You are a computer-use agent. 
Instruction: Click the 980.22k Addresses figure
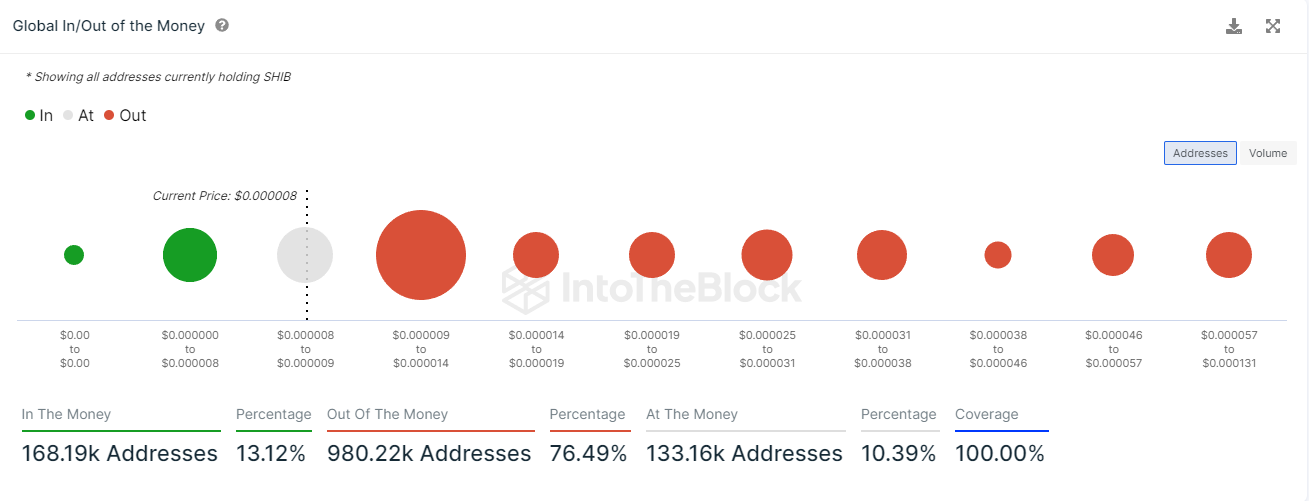coord(429,454)
